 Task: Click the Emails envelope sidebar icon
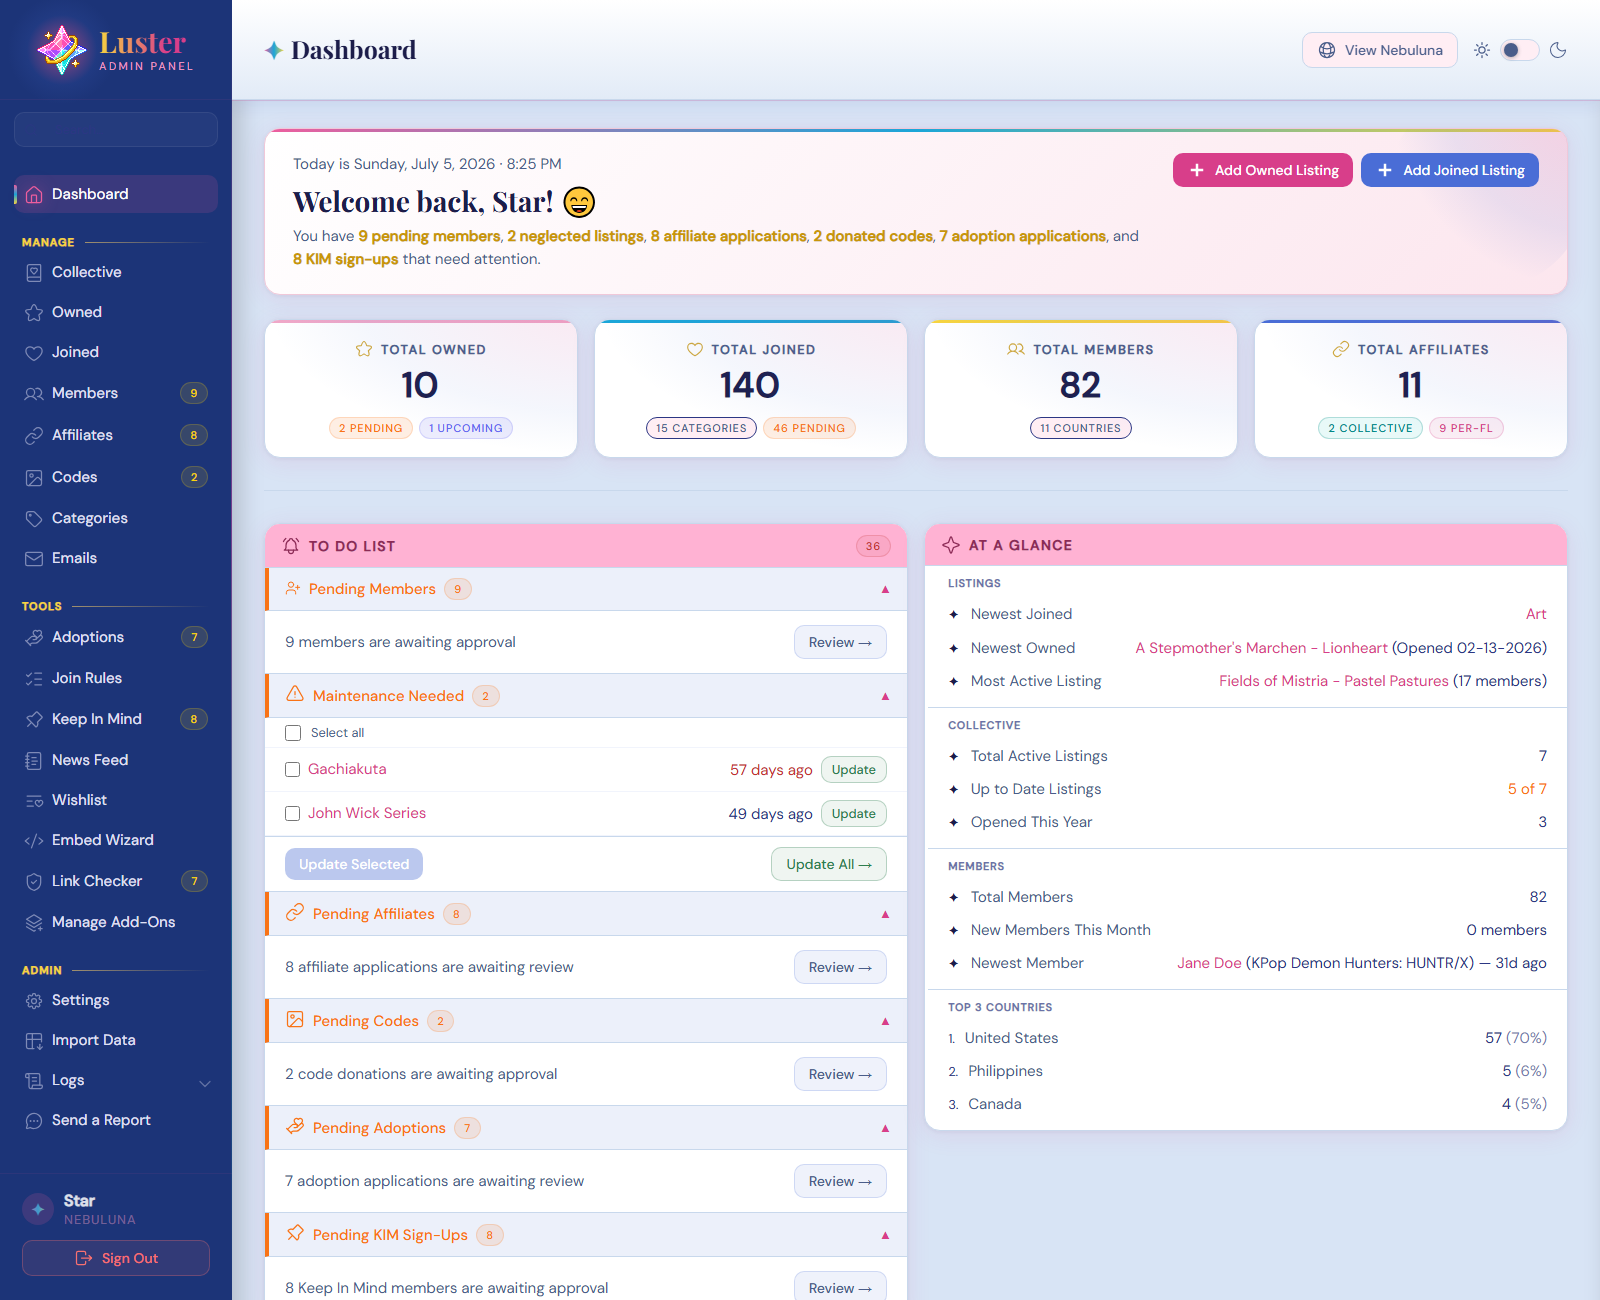[x=34, y=558]
